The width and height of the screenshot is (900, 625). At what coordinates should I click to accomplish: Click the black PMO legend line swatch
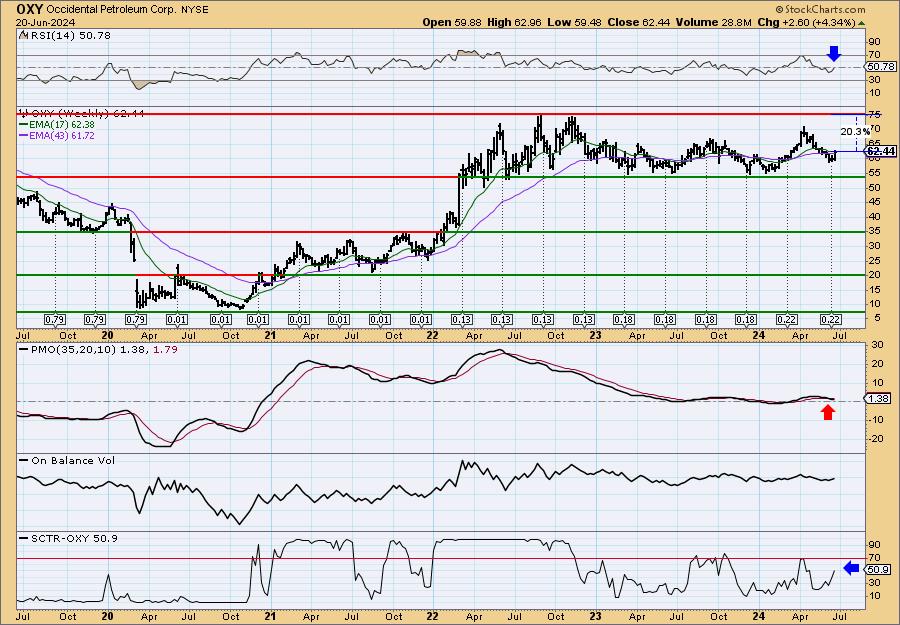coord(25,348)
